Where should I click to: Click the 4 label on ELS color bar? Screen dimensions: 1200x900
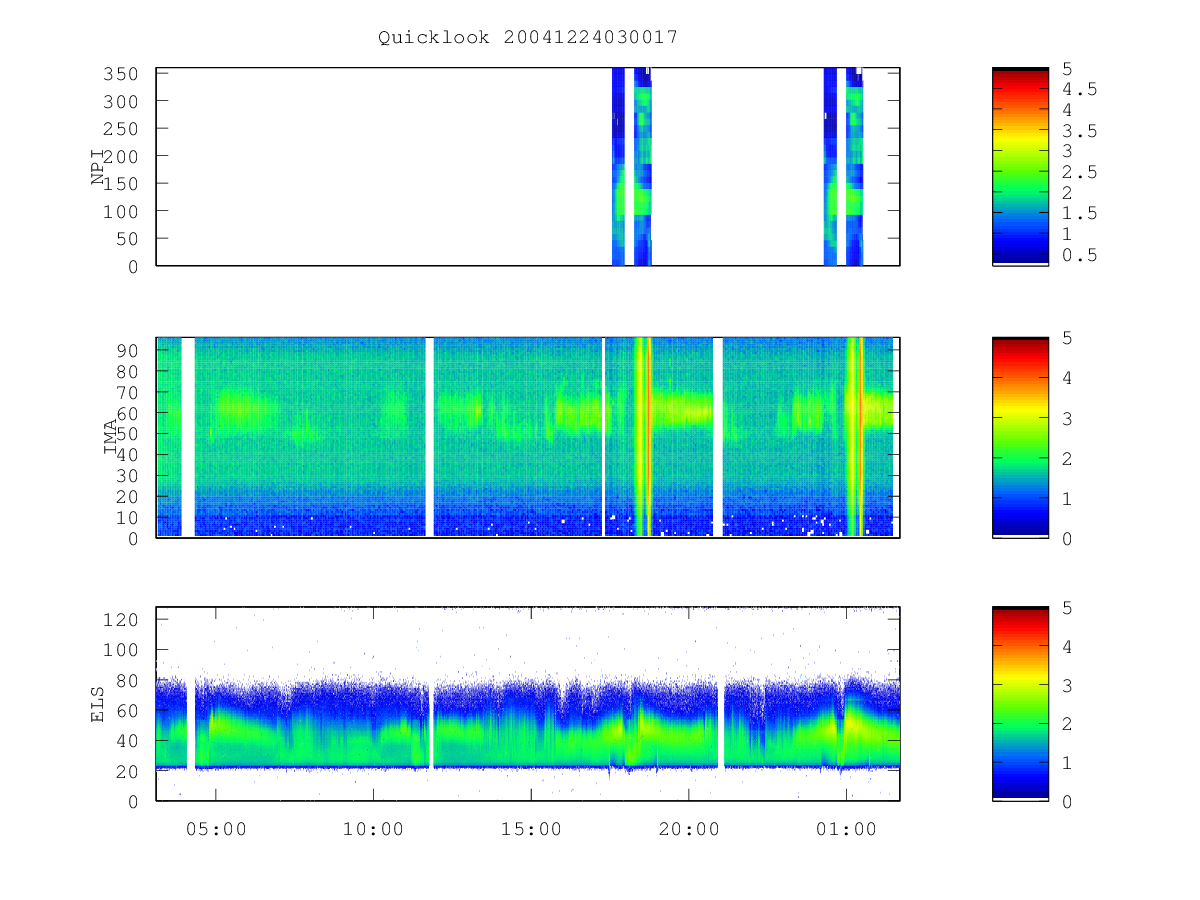(1067, 646)
